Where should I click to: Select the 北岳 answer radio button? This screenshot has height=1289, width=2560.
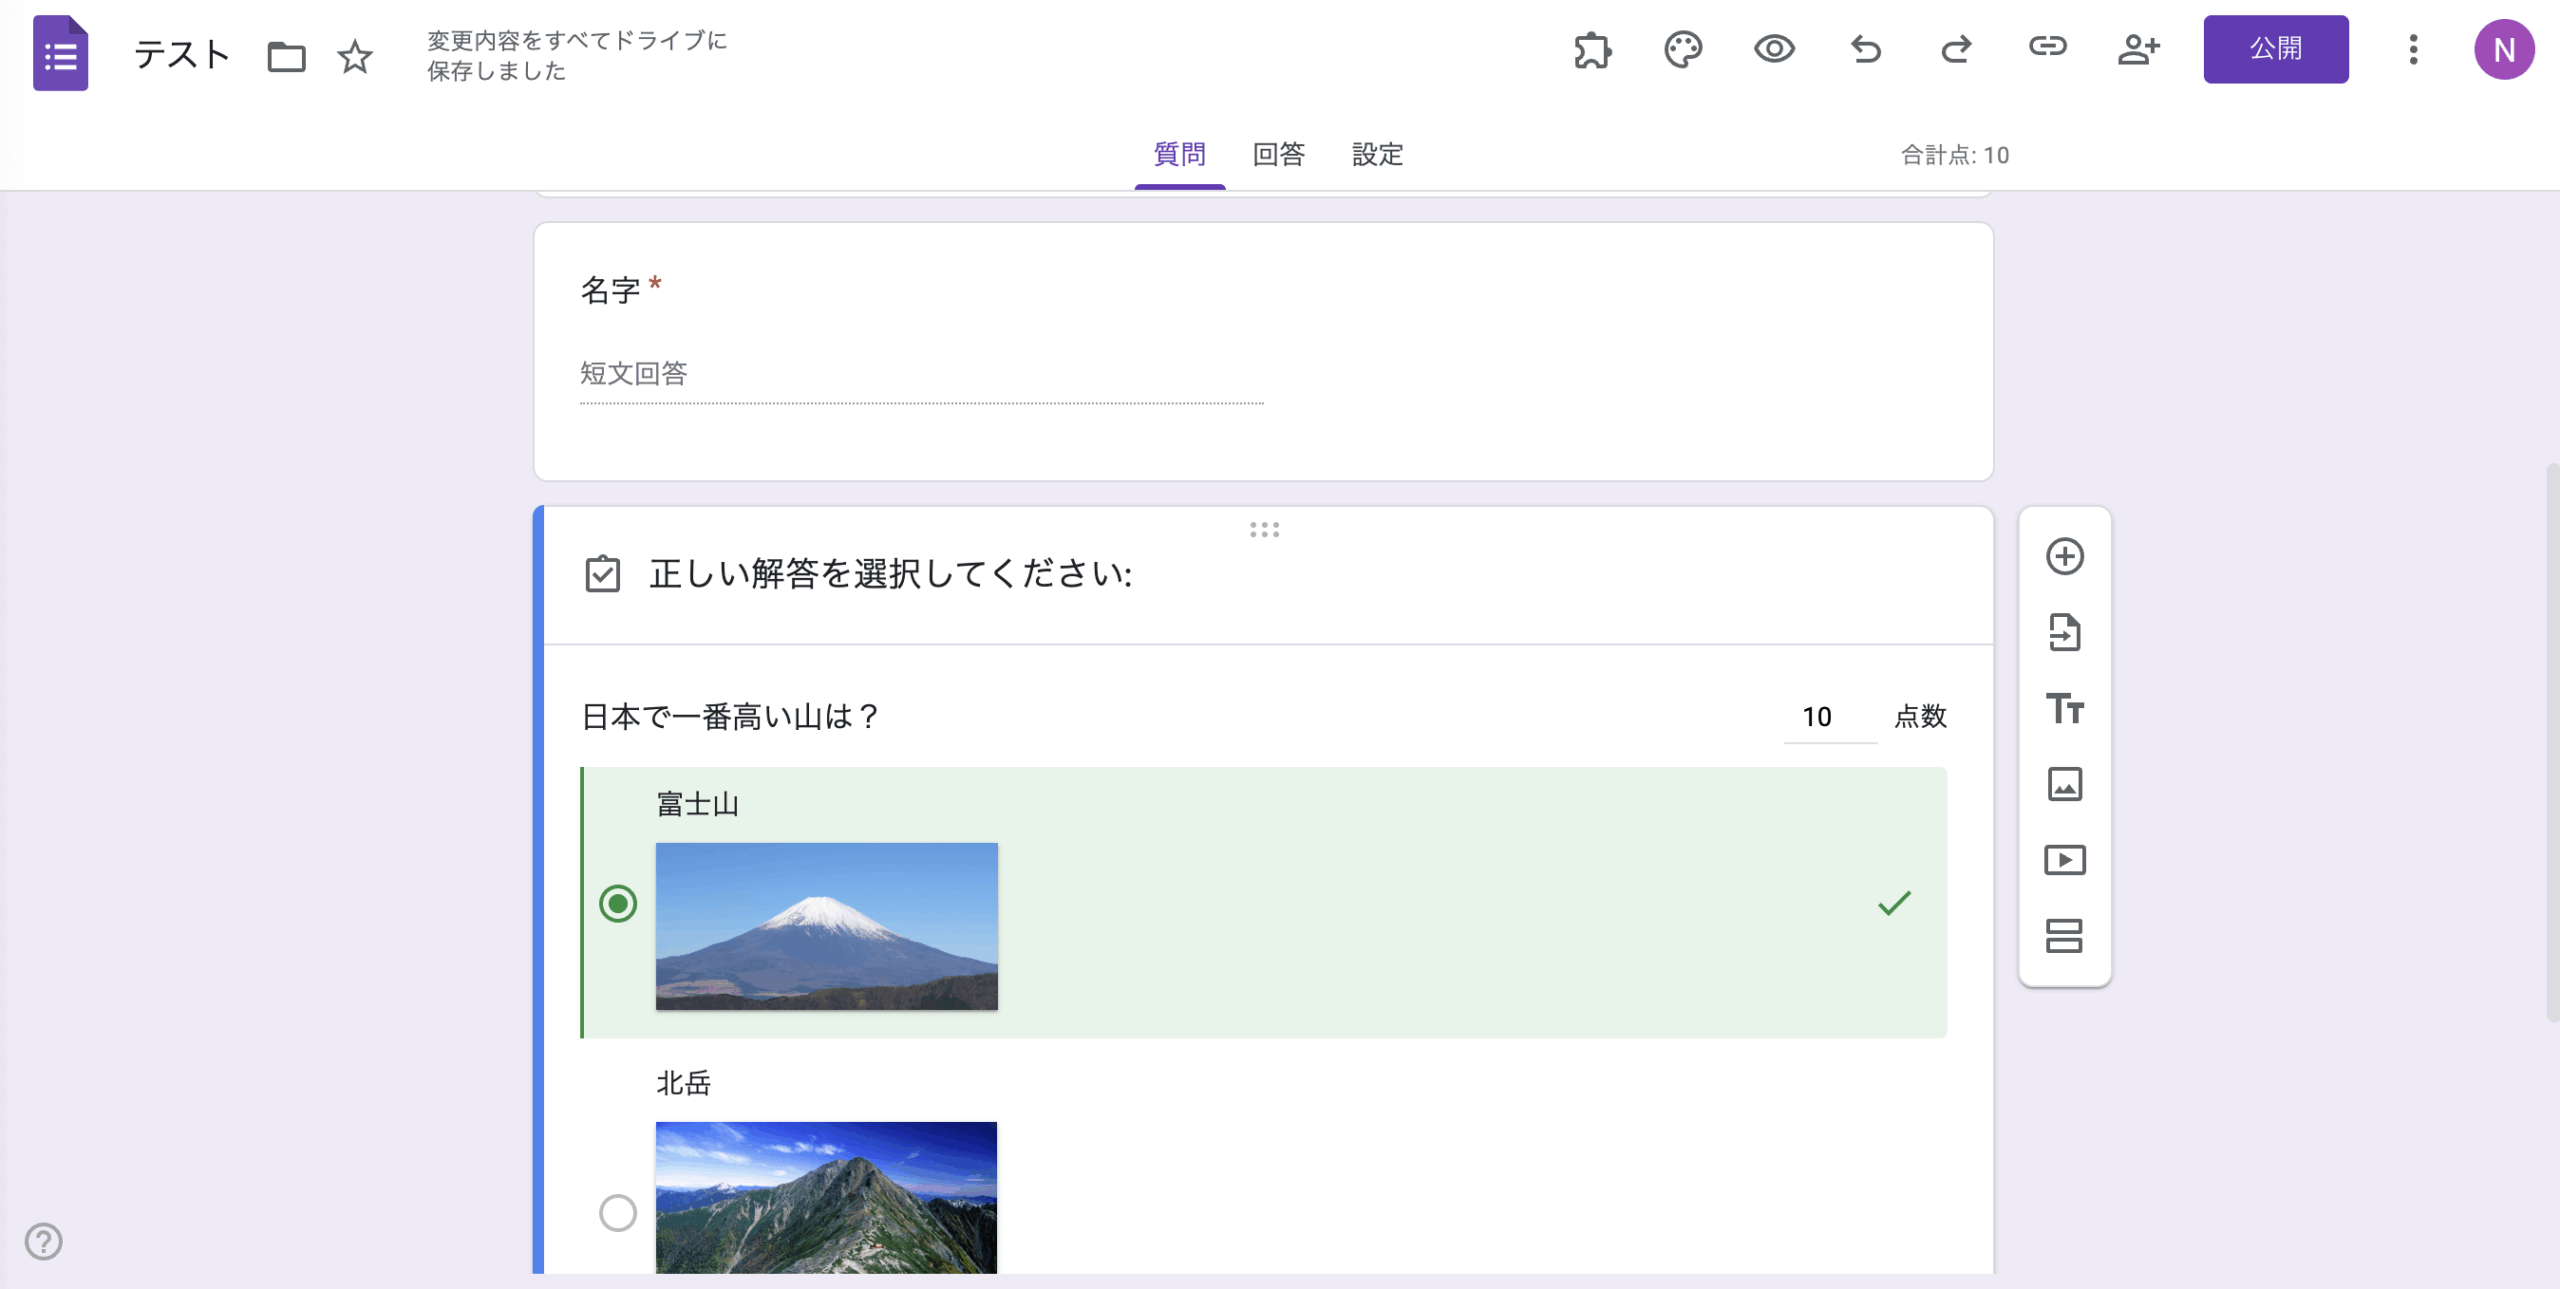(618, 1213)
